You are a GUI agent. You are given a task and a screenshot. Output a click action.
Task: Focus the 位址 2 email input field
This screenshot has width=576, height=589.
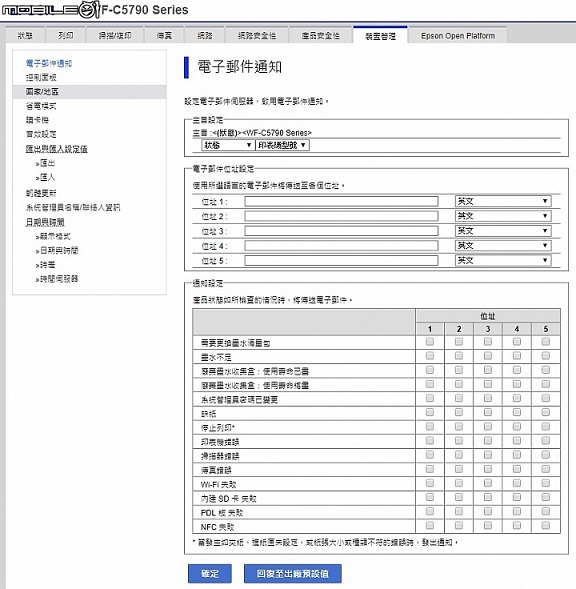[341, 216]
